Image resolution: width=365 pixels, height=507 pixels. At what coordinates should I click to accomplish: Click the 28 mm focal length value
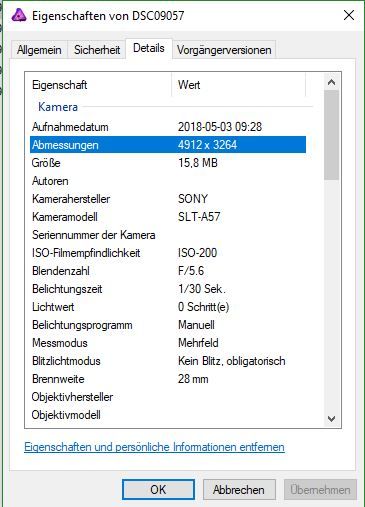coord(193,379)
